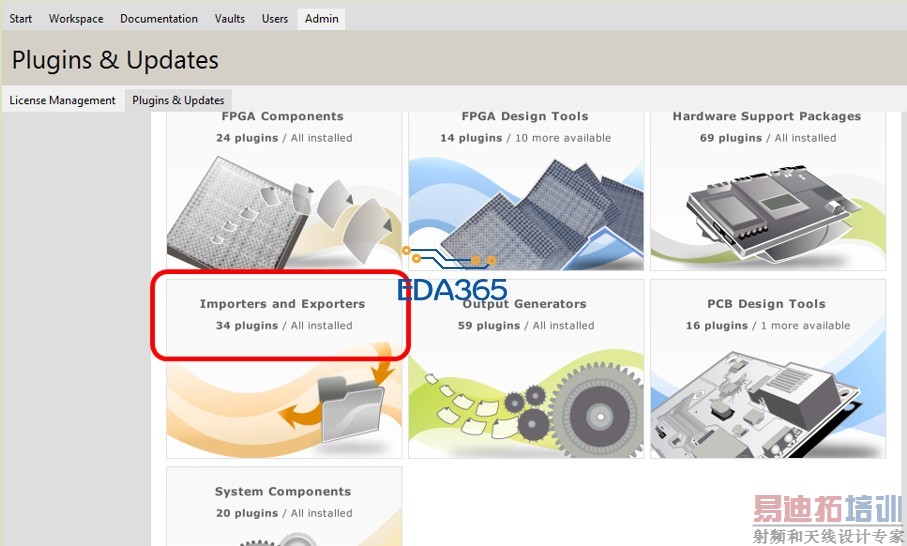Screen dimensions: 907x546
Task: Click '34 plugins / All installed' text
Action: click(x=284, y=325)
